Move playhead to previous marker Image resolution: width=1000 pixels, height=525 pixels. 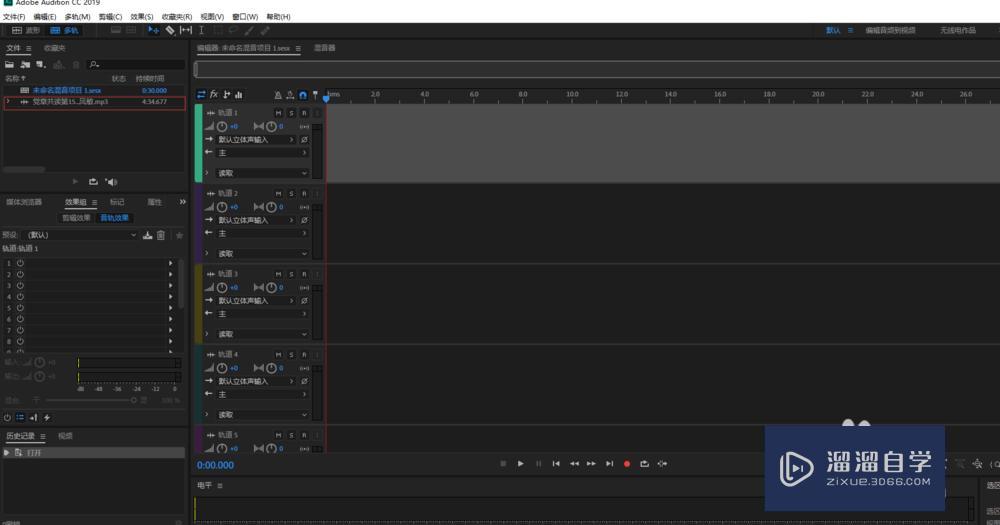point(556,464)
